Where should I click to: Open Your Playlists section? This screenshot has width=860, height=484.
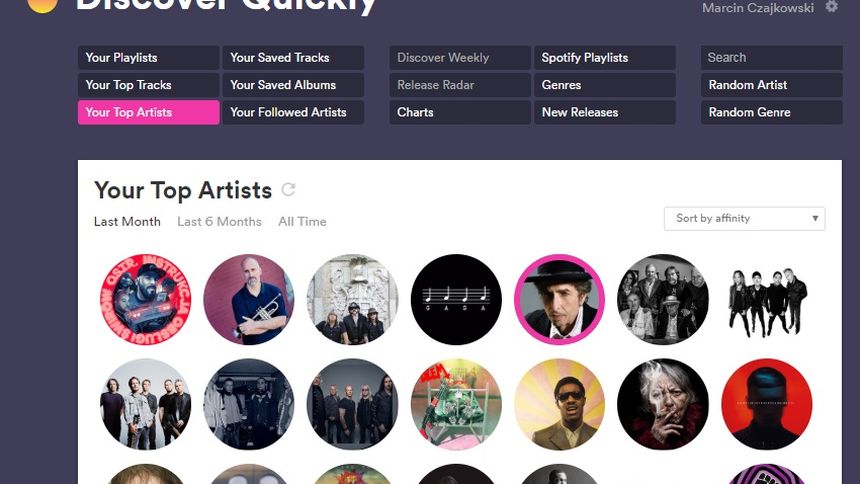click(148, 58)
